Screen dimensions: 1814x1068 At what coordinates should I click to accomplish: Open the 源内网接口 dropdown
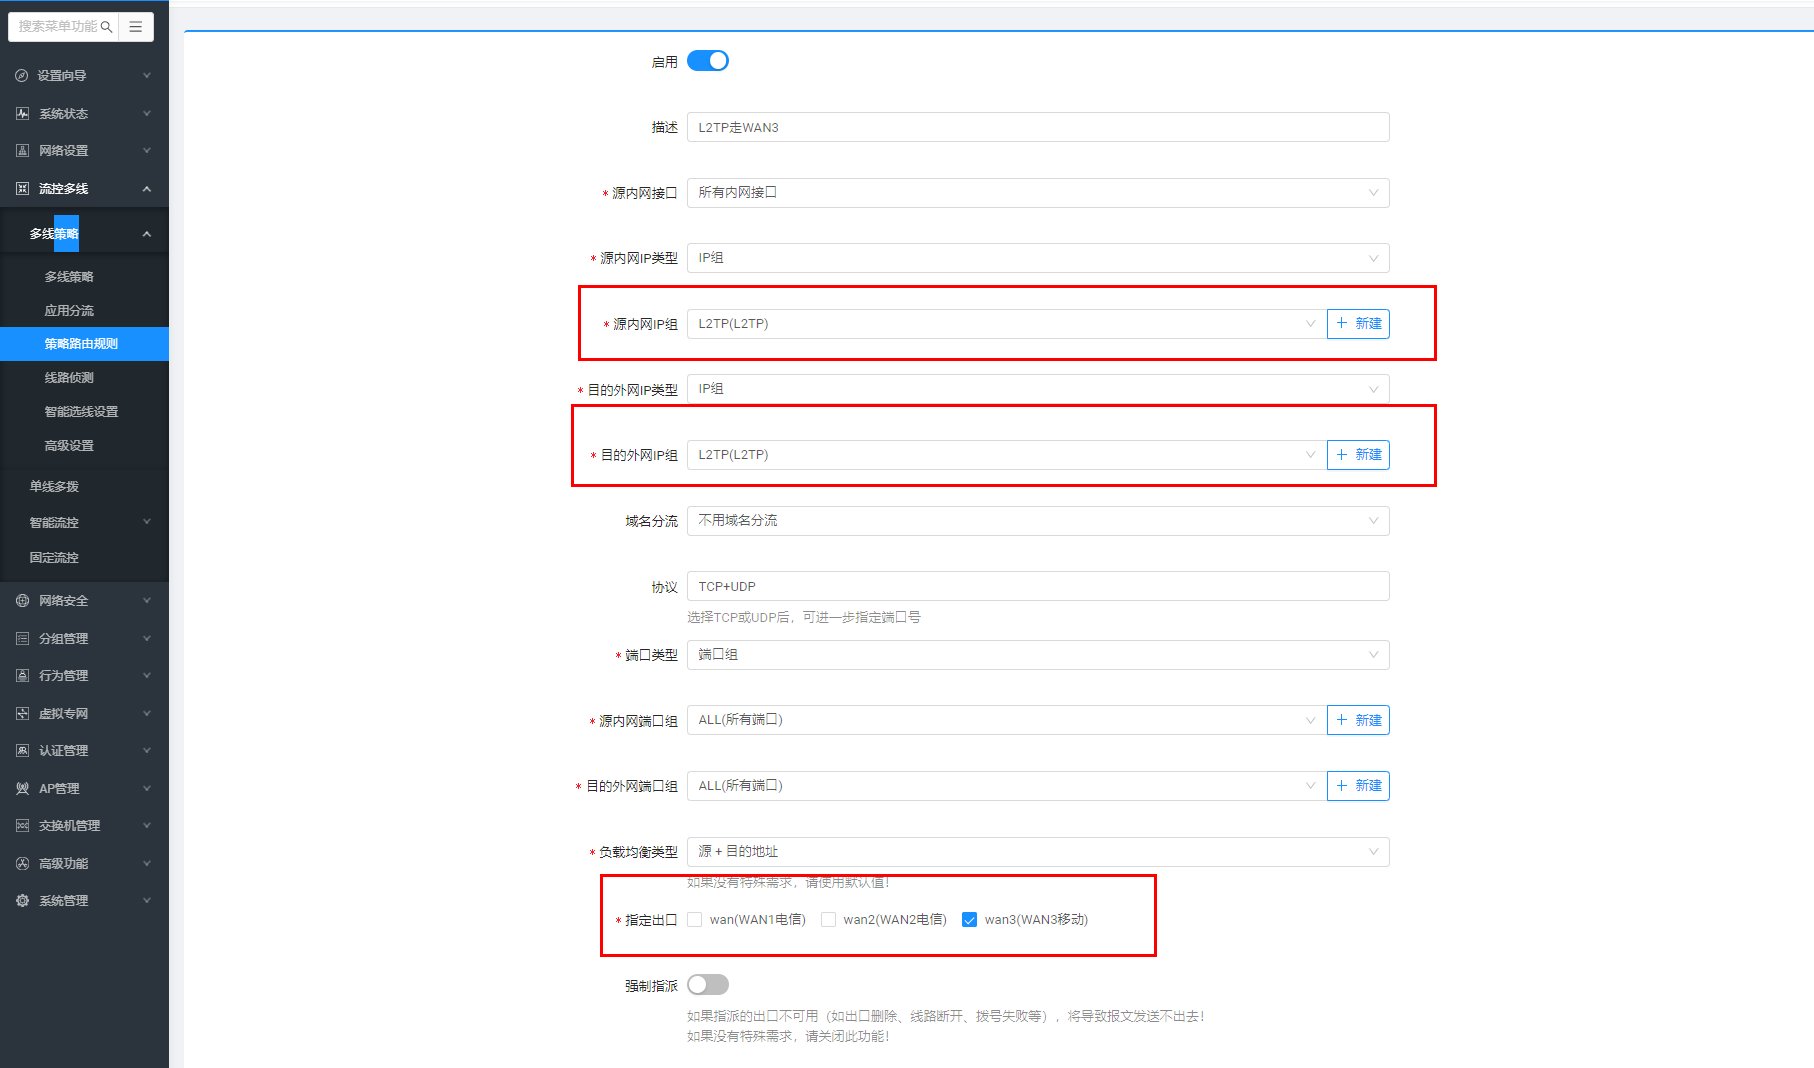1037,193
